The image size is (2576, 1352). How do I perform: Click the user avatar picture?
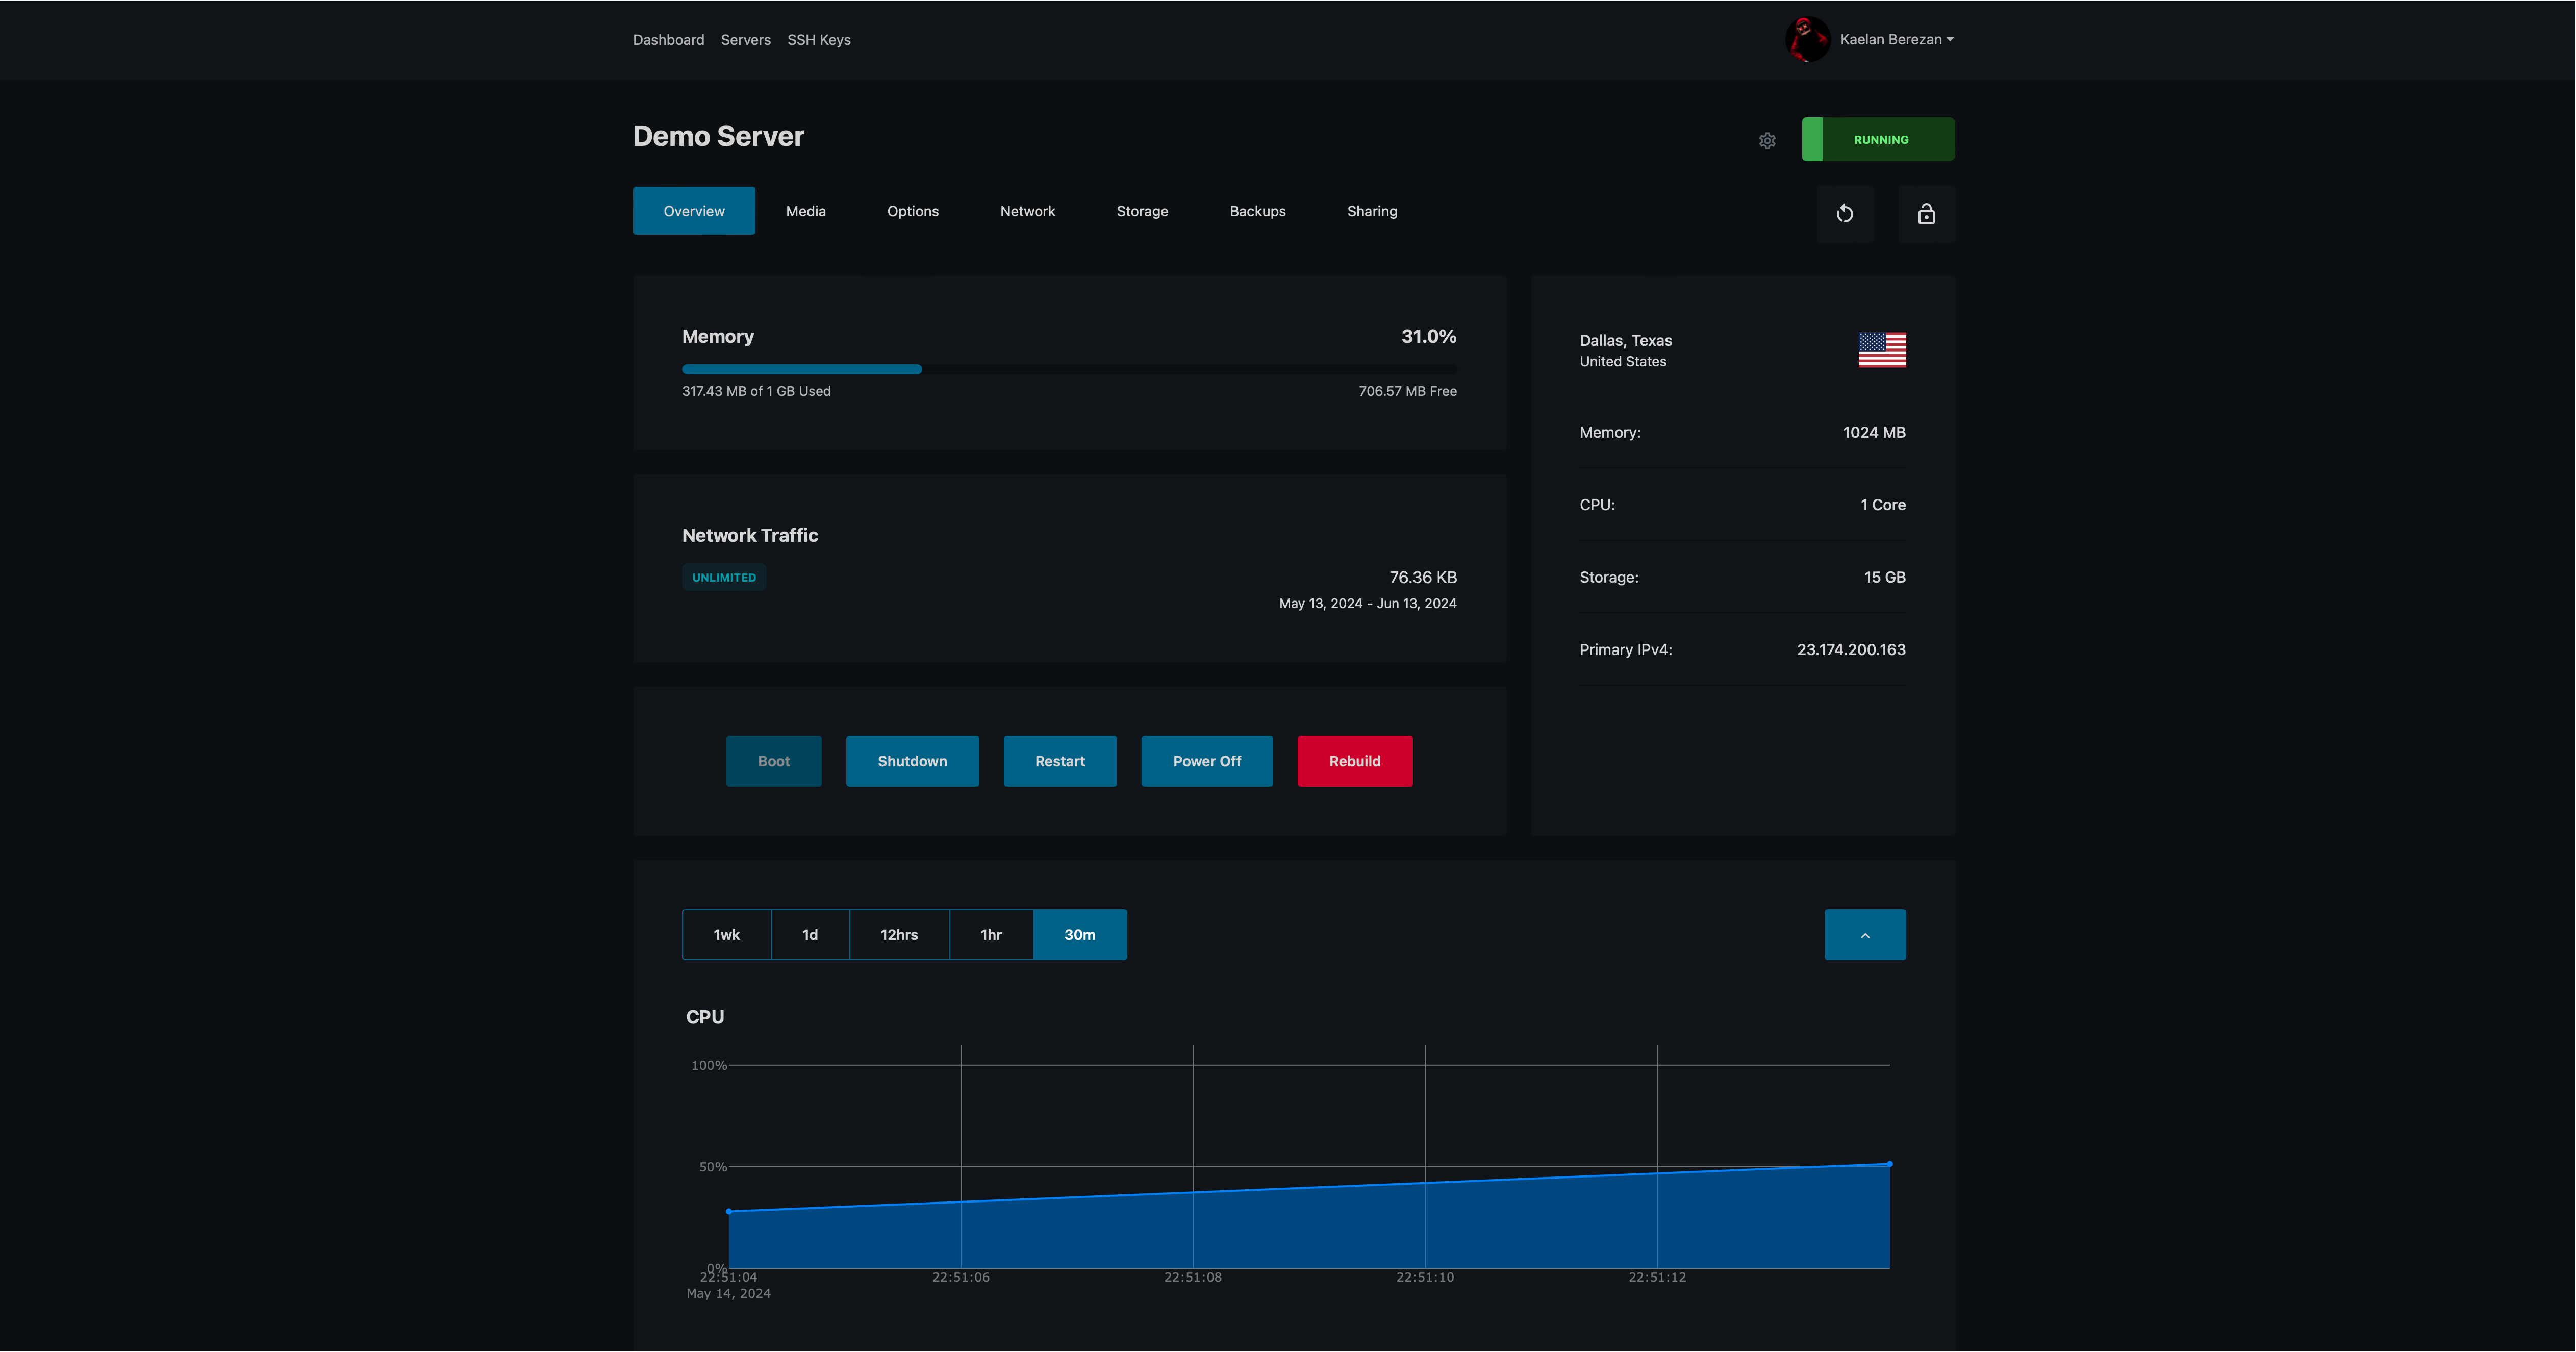coord(1808,40)
